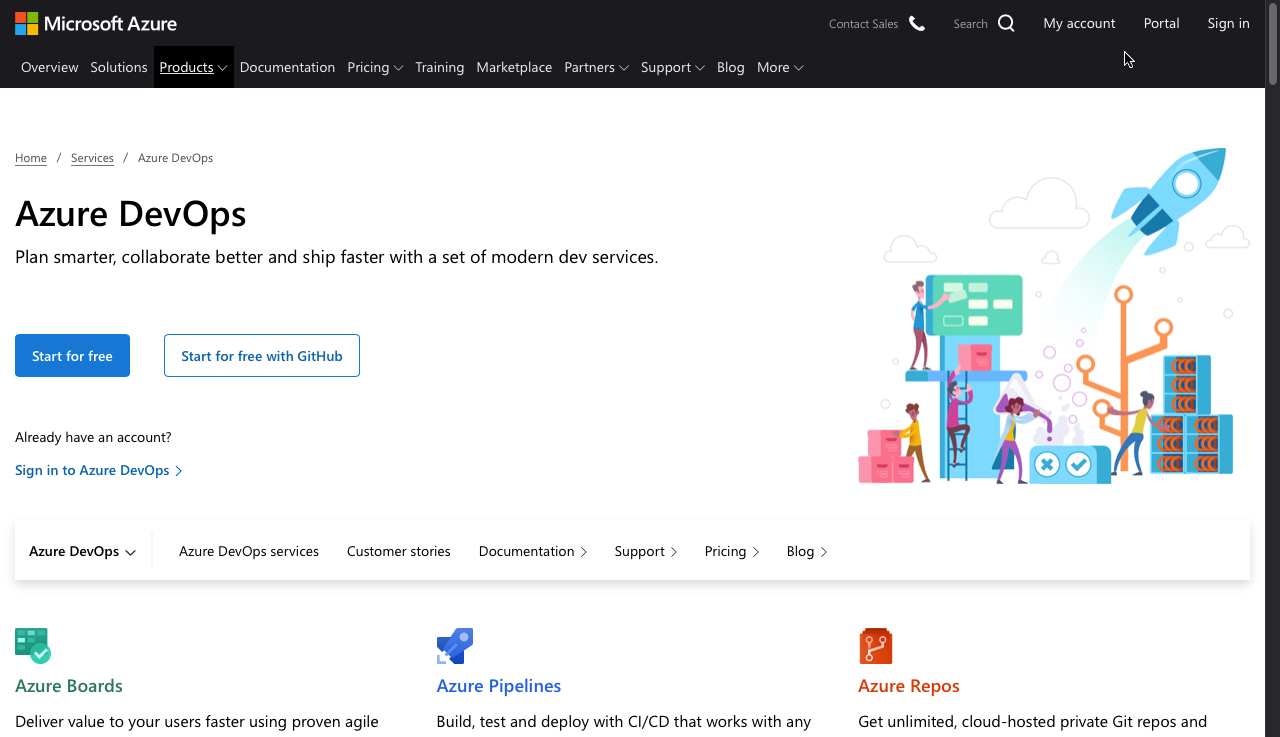This screenshot has width=1280, height=737.
Task: Expand the Pricing menu in top navigation
Action: (x=375, y=67)
